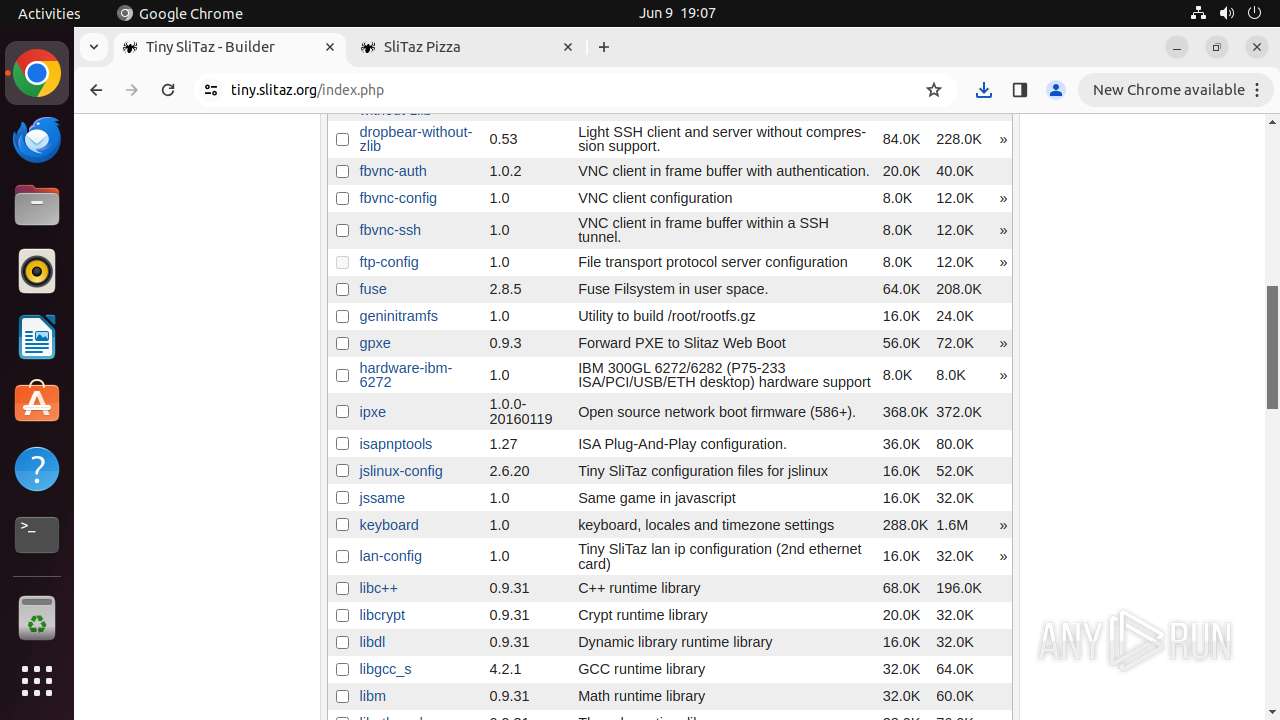Open the libgcc_s package link
Screen dimensions: 1280x720
point(385,669)
